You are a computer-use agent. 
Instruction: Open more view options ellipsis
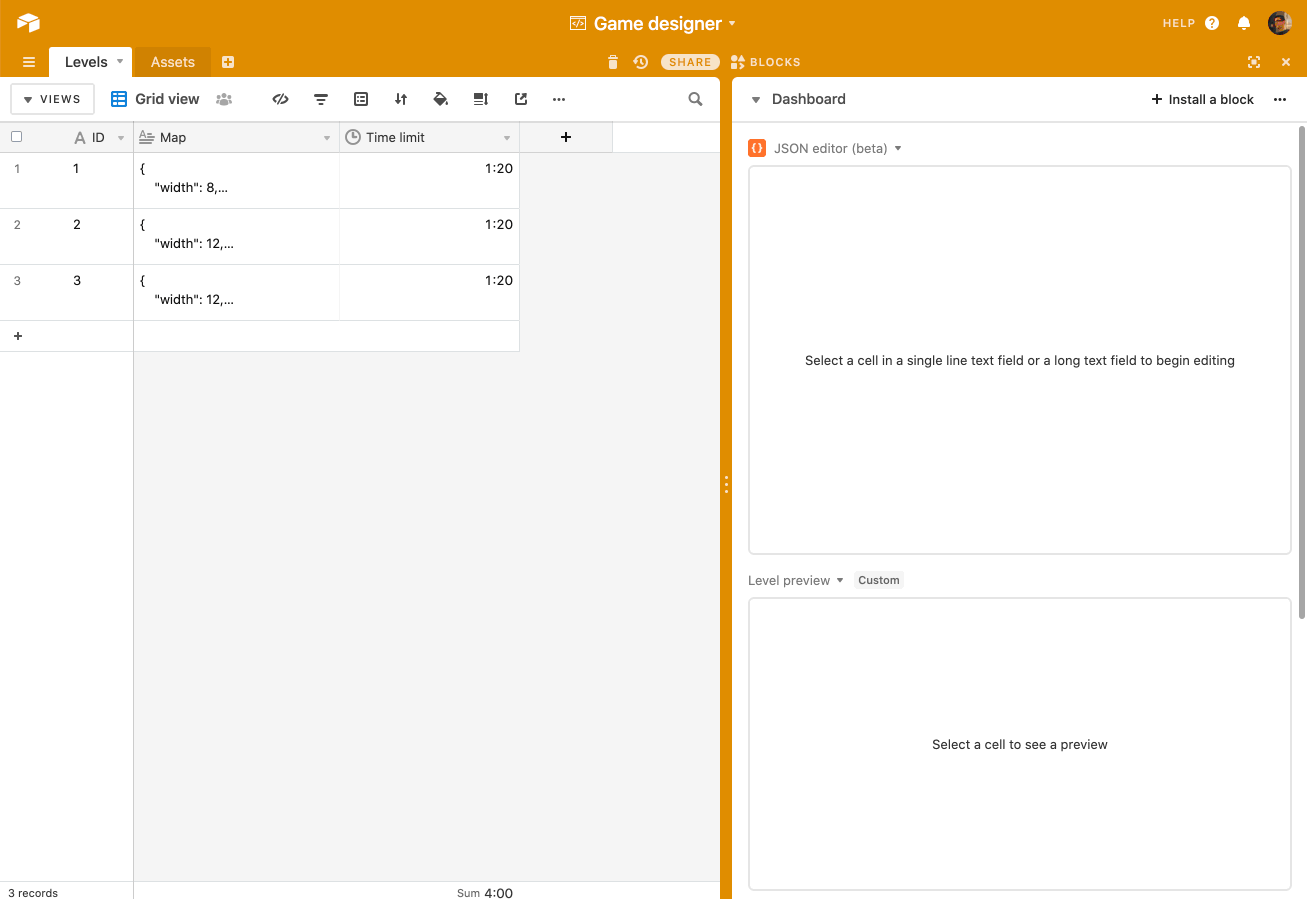pyautogui.click(x=559, y=99)
